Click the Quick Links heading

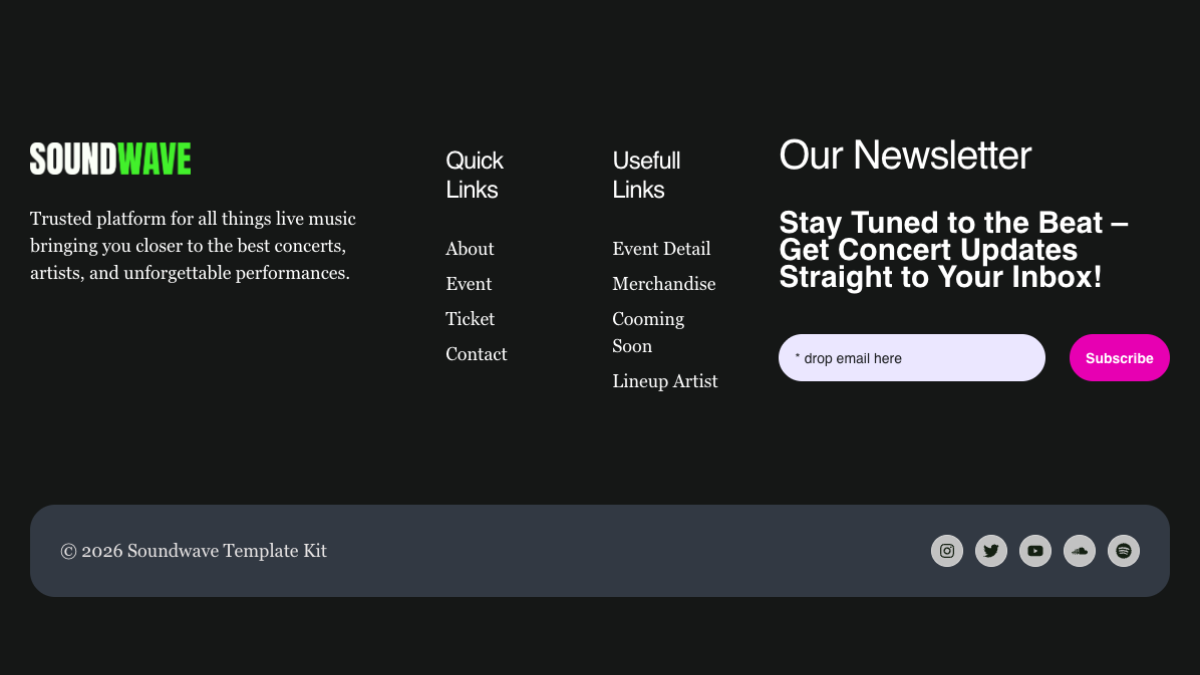coord(474,175)
